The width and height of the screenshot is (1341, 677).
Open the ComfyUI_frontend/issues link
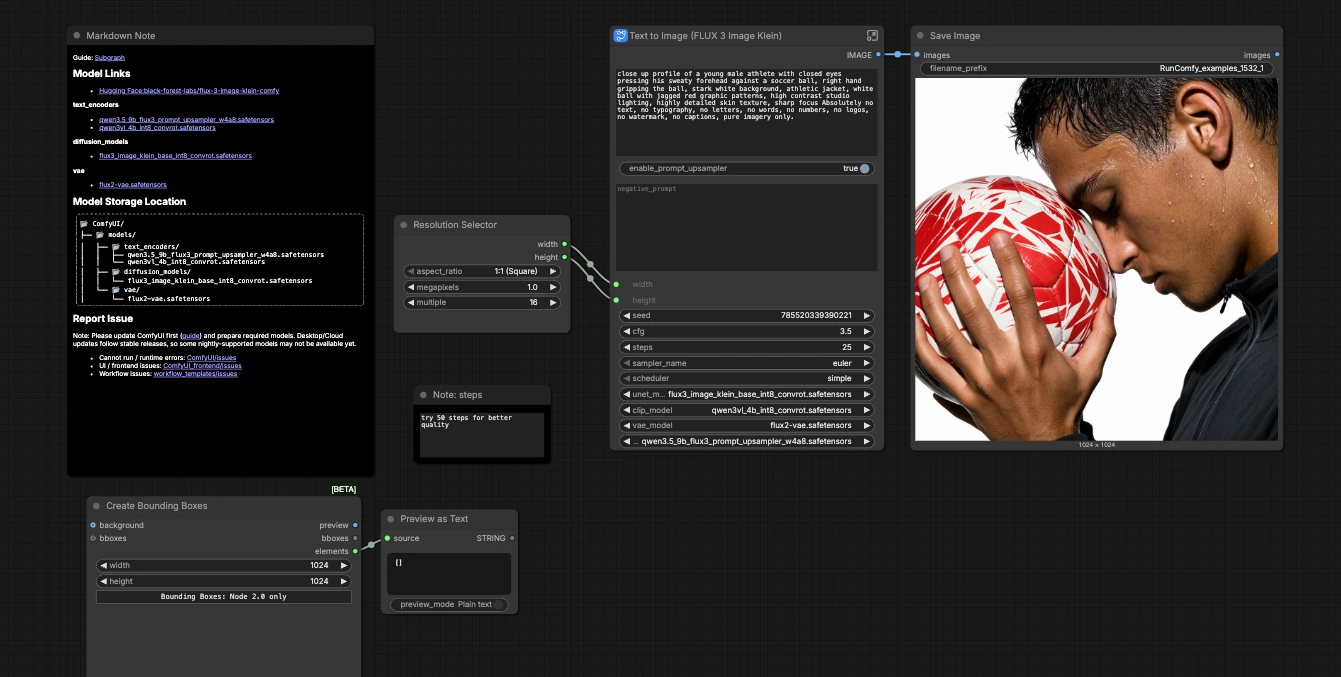(202, 366)
